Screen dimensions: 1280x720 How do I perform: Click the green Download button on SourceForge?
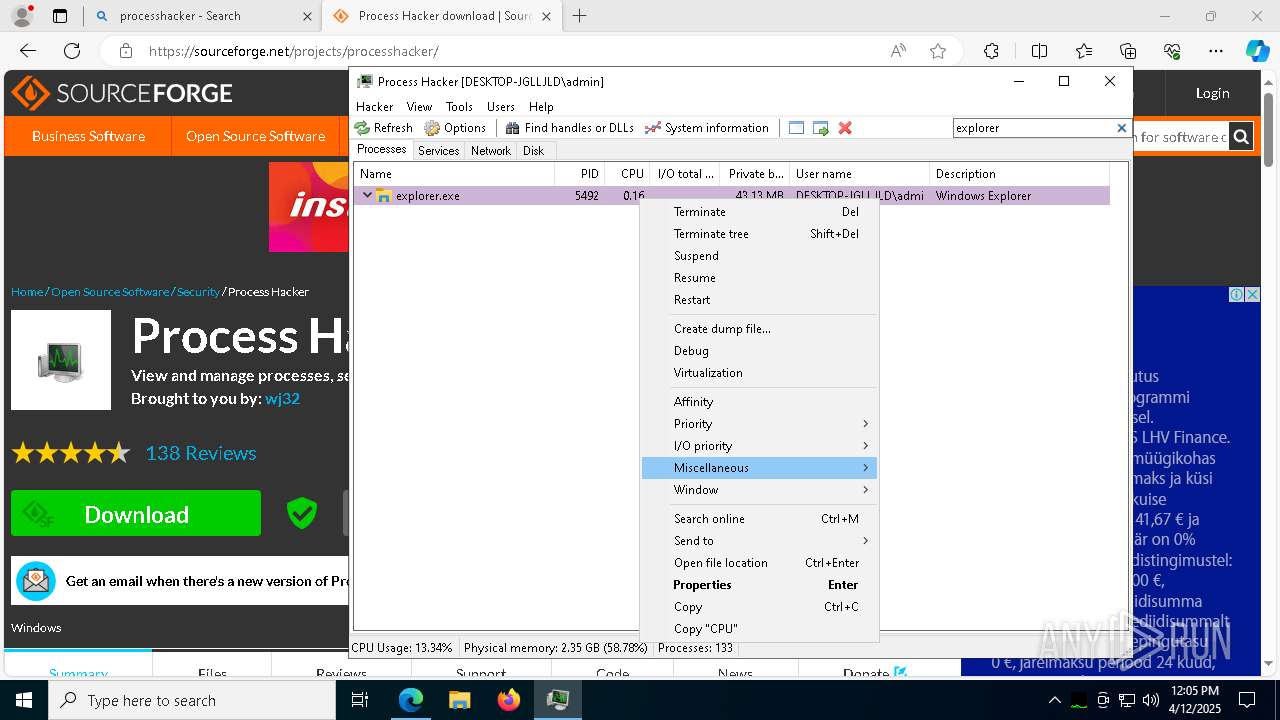(x=136, y=514)
